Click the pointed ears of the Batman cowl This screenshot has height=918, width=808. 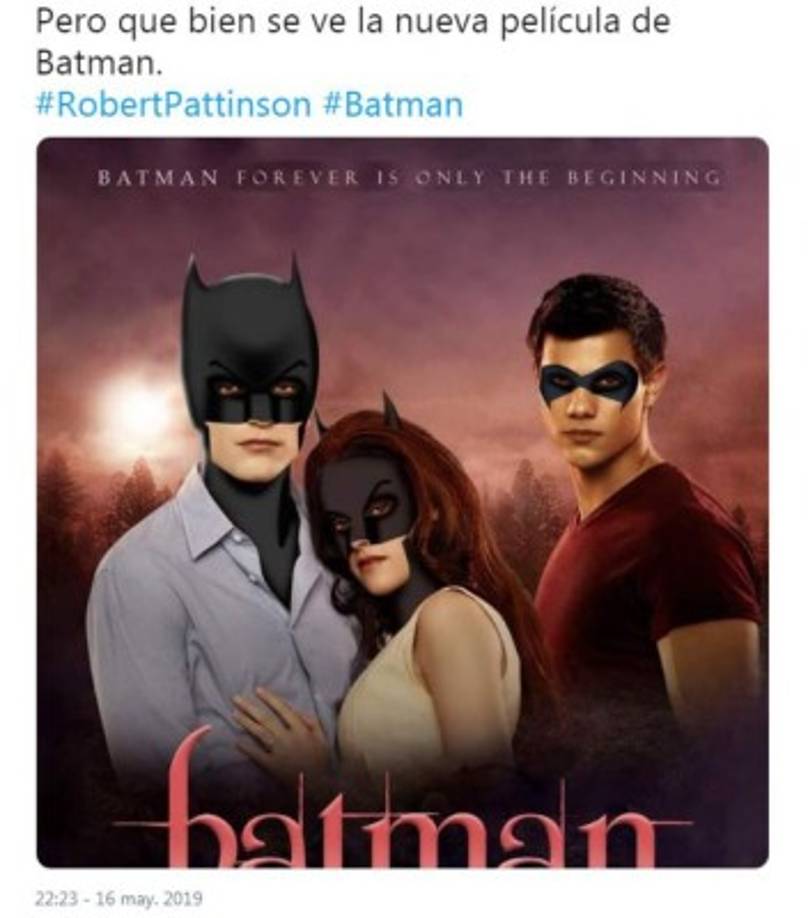tap(295, 275)
